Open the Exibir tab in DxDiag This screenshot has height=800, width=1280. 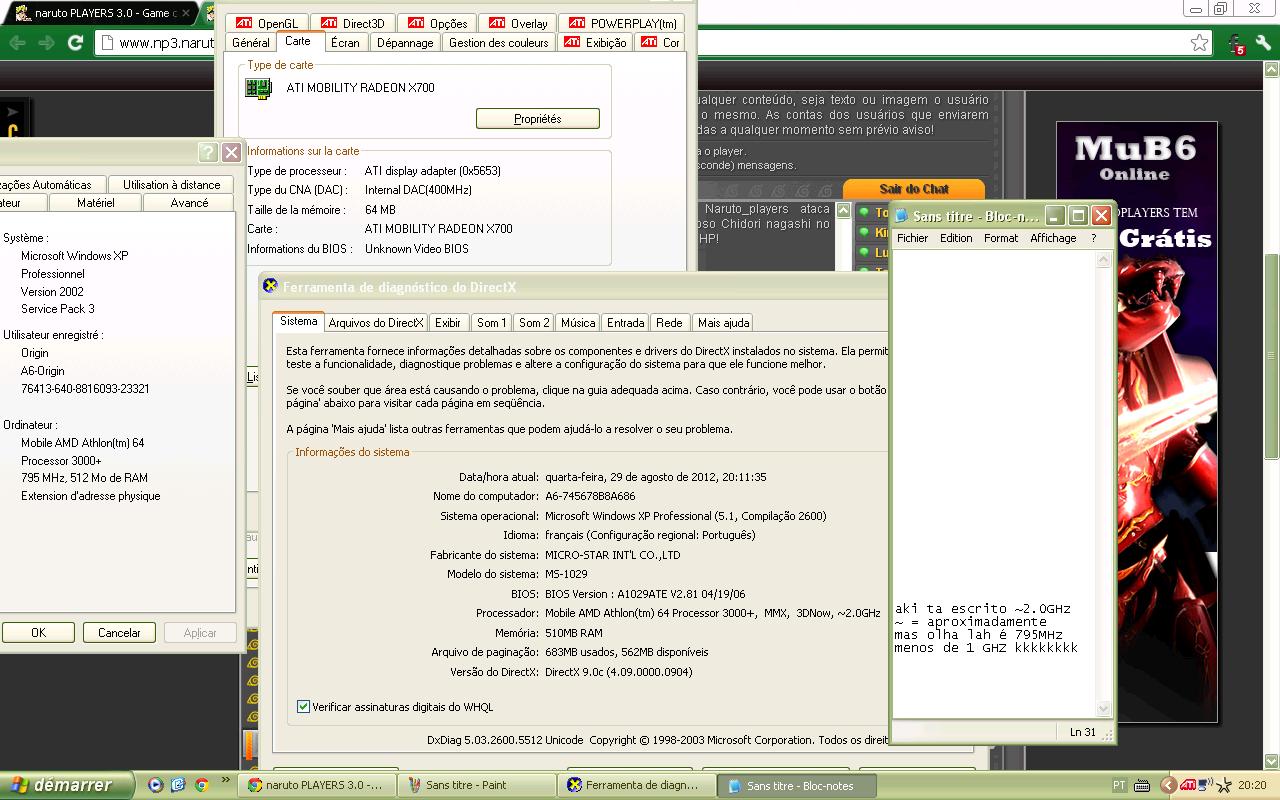[x=448, y=323]
